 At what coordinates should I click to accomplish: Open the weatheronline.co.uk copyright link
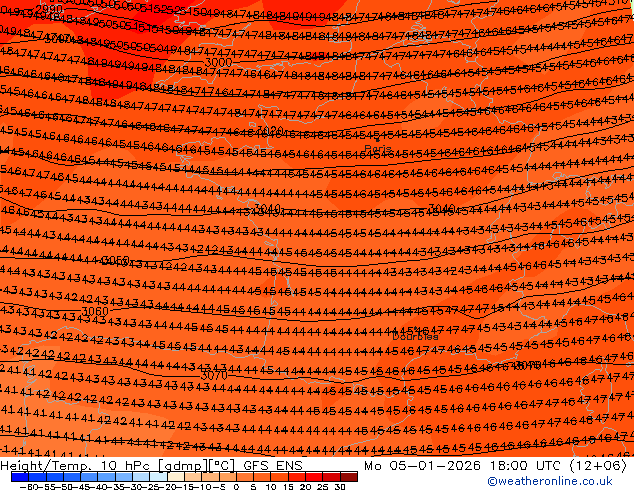[550, 481]
